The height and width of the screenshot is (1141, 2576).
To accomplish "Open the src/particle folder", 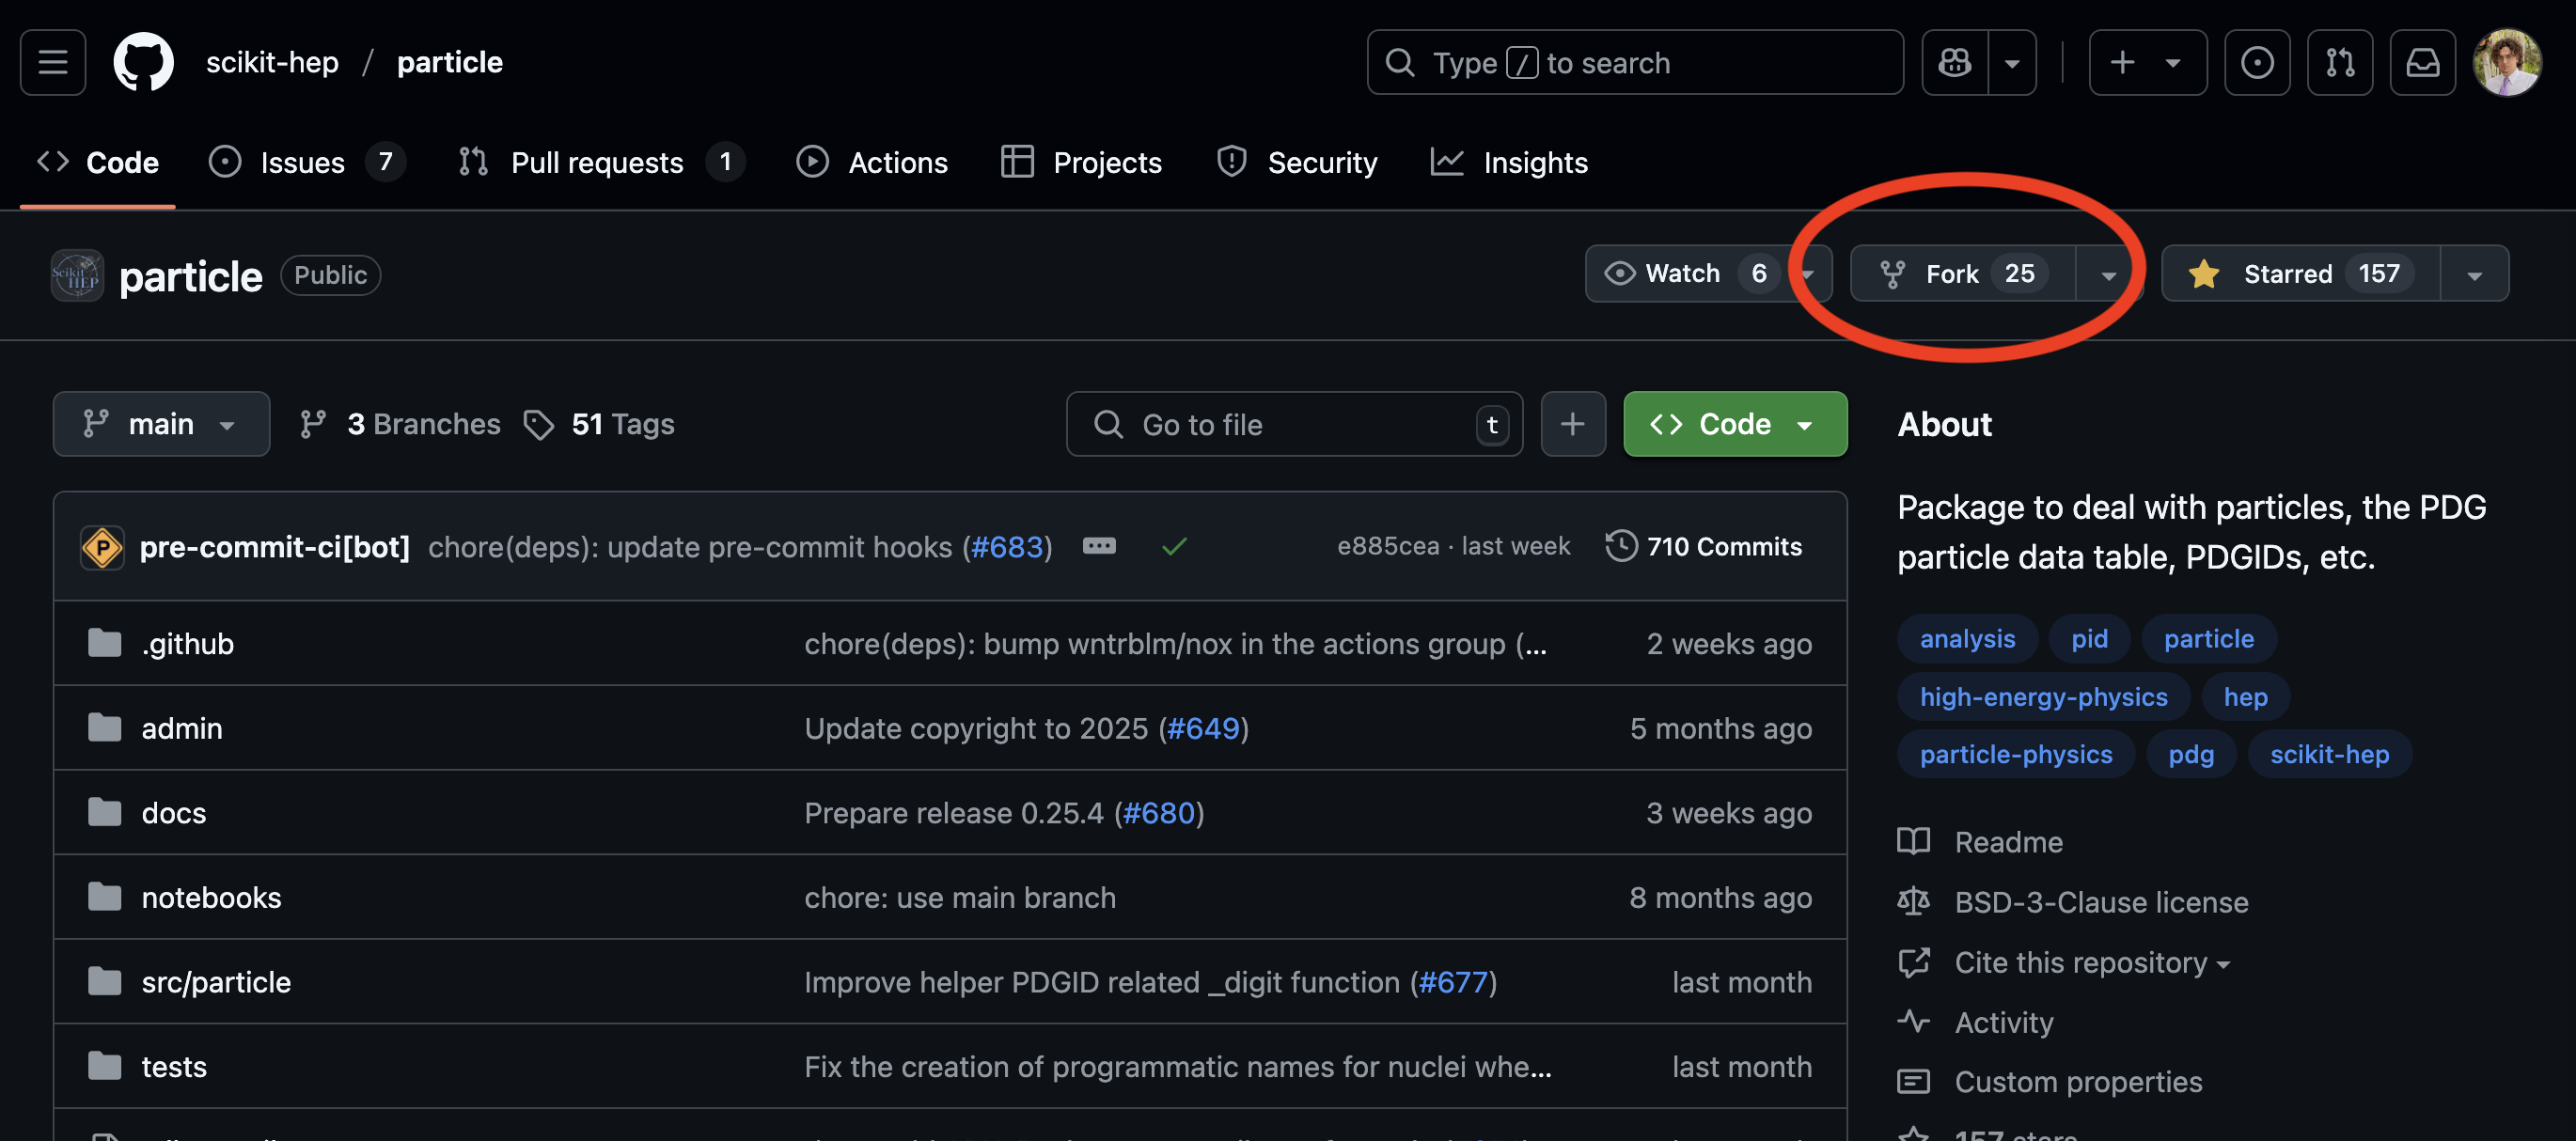I will 216,982.
